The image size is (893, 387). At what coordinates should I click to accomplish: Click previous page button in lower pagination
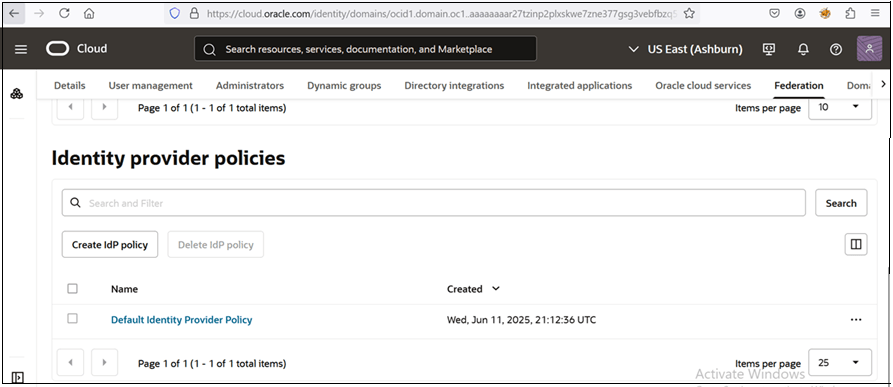(71, 363)
